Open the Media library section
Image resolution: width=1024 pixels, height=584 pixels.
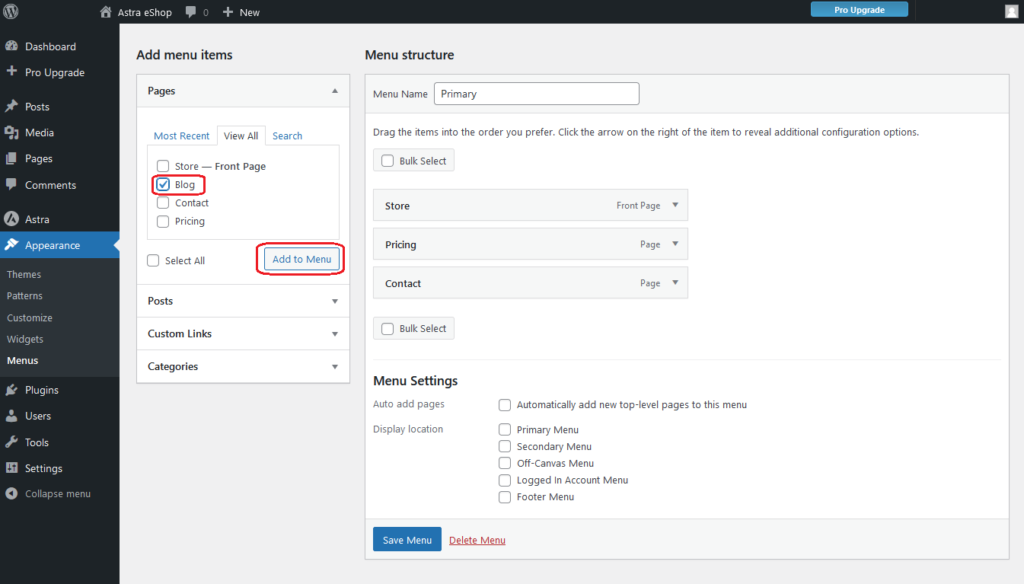40,132
